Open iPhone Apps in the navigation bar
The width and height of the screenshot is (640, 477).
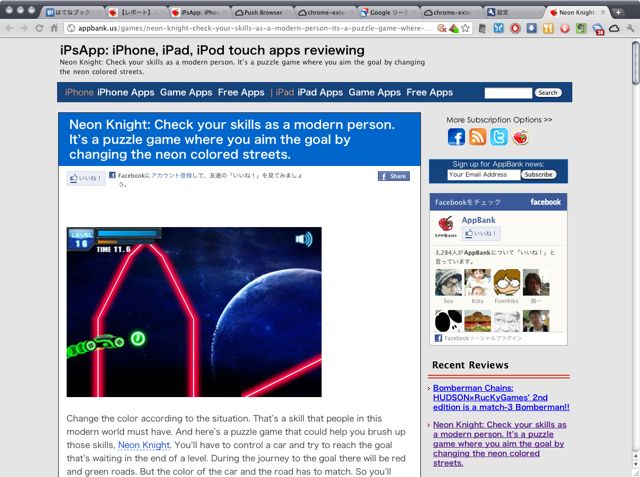coord(126,93)
